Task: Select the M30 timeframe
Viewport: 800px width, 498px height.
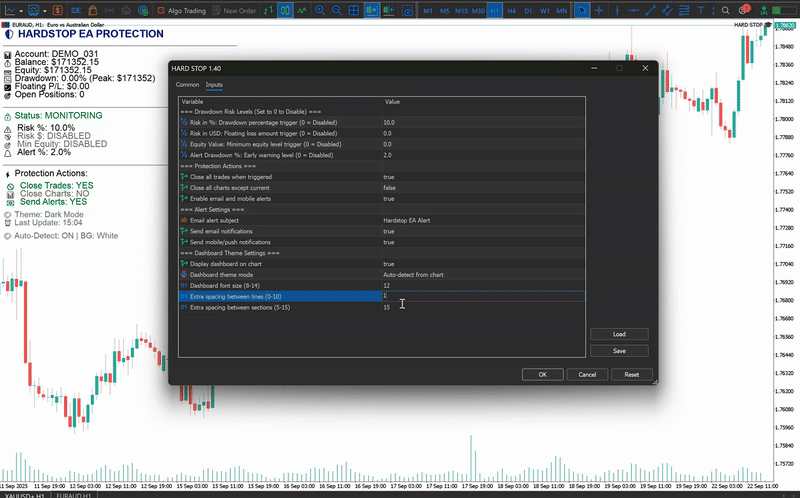Action: click(x=478, y=10)
